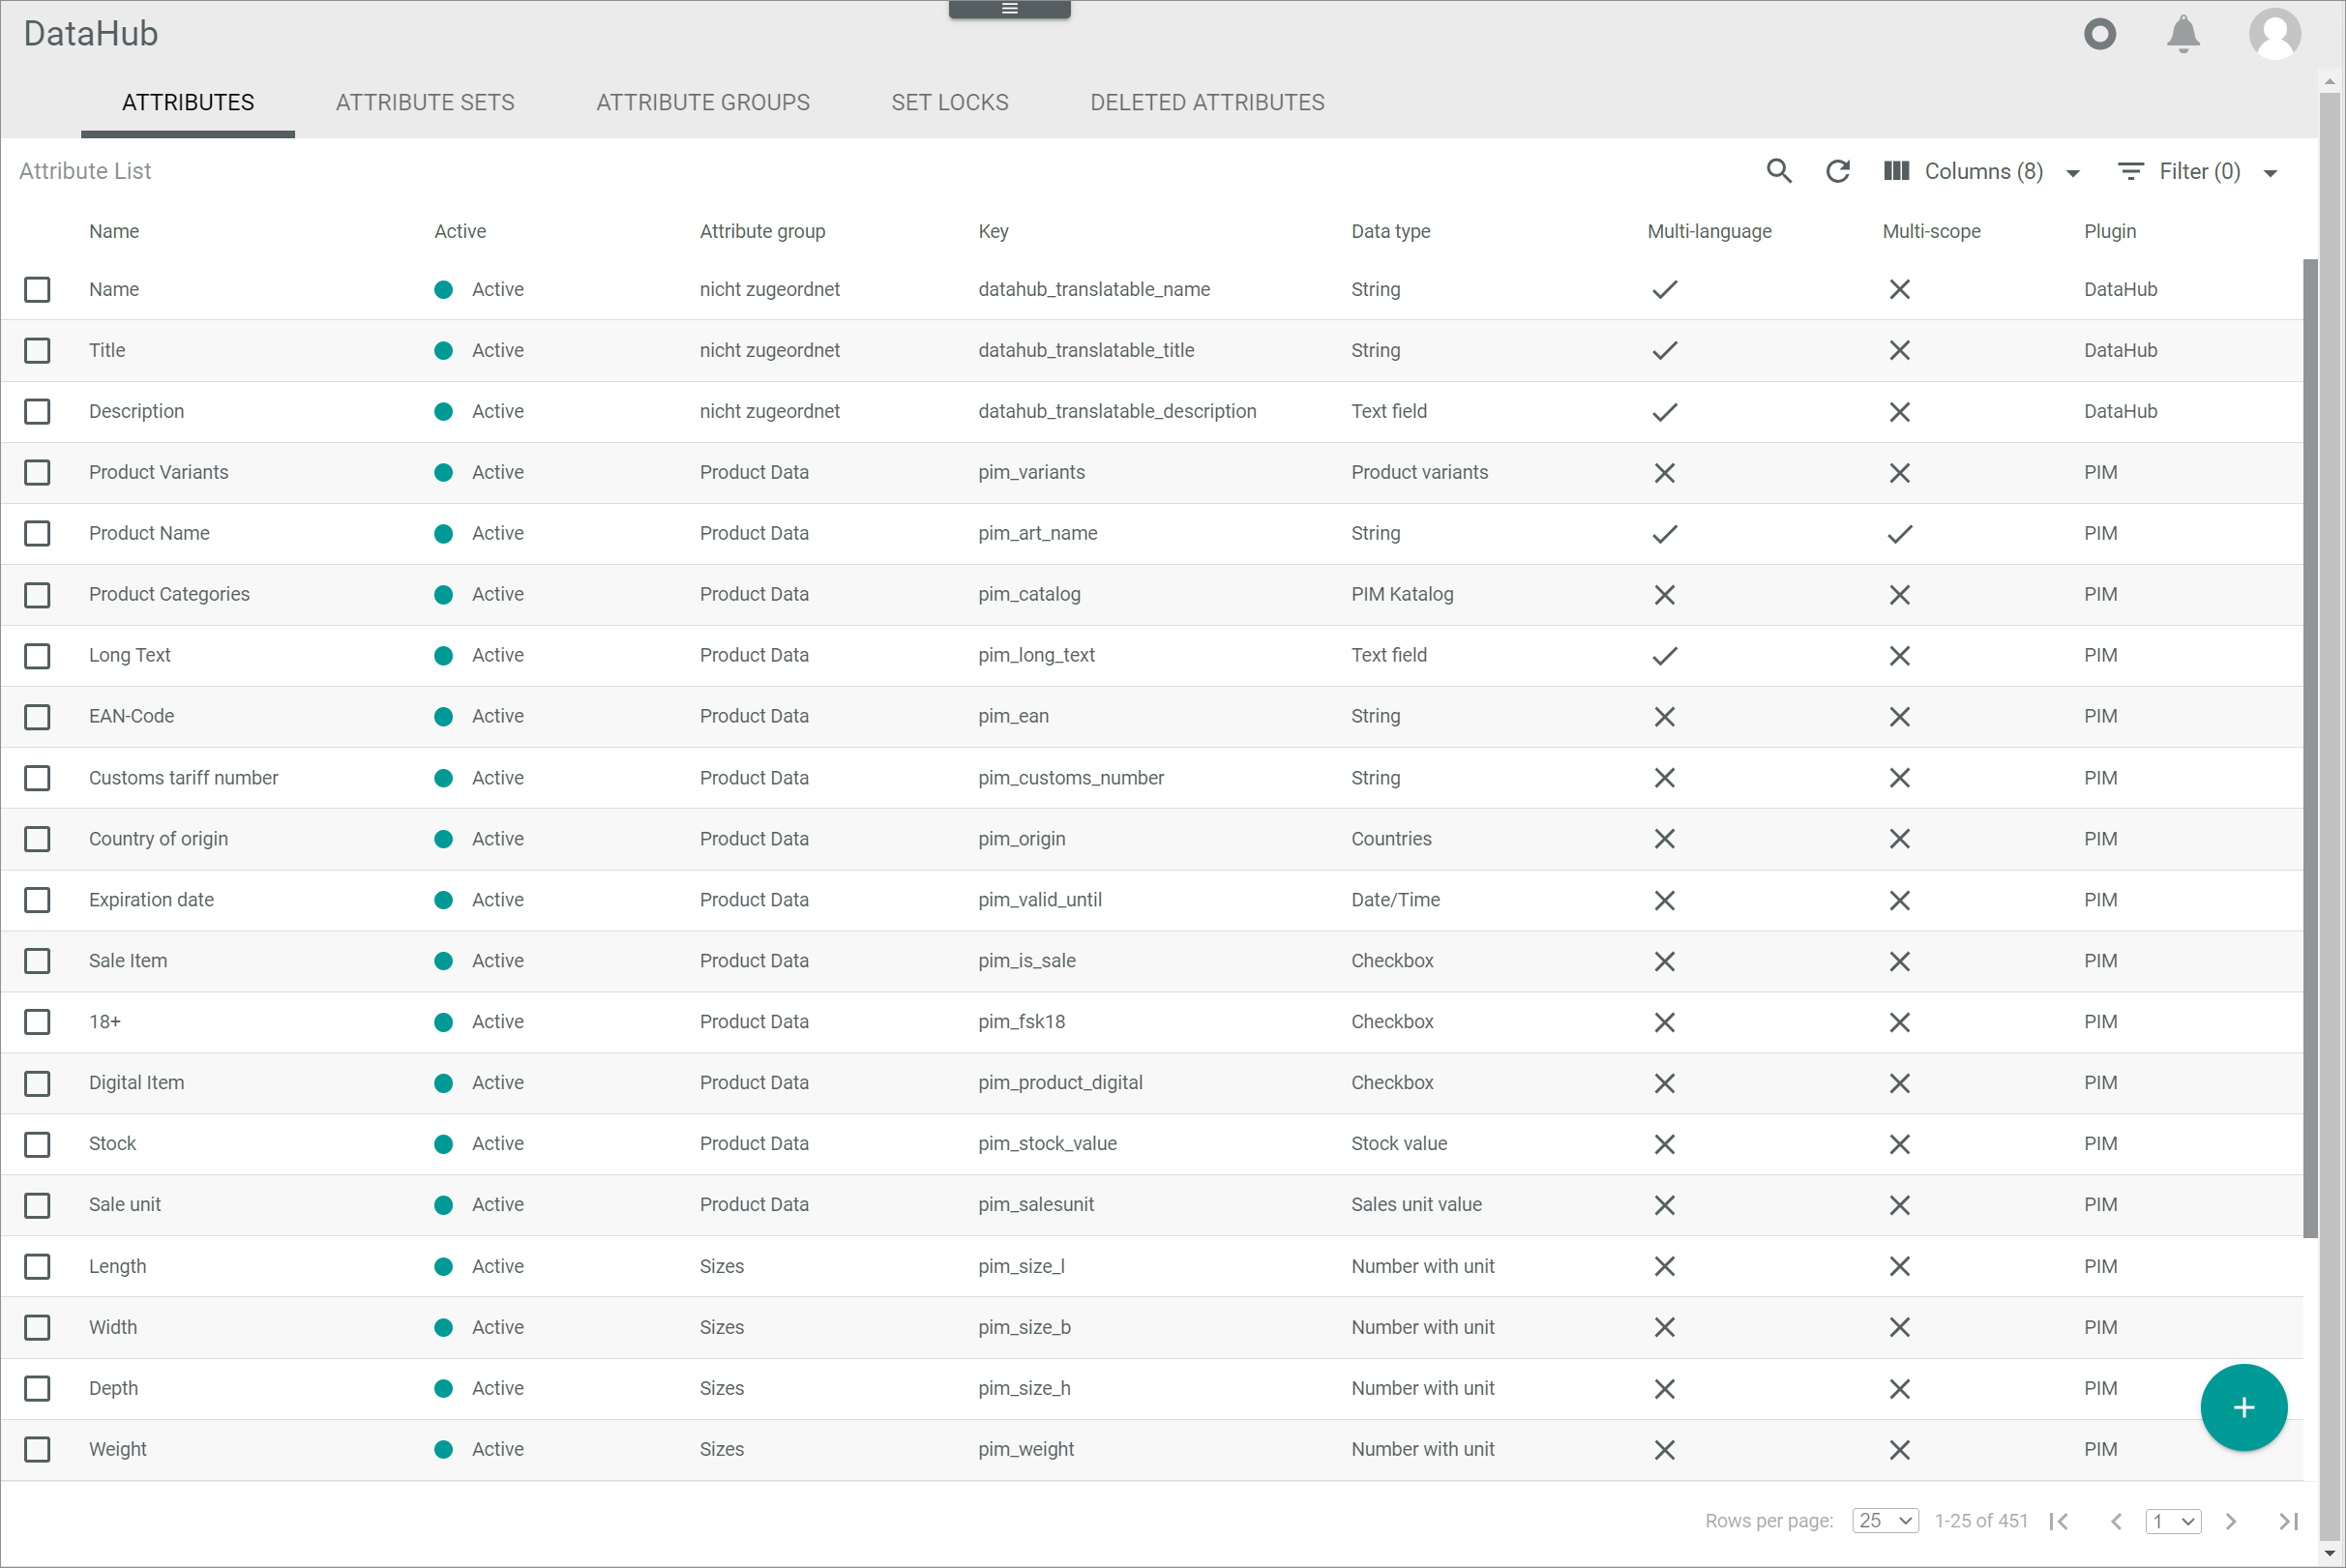
Task: Sort by the Attribute group column header
Action: [762, 231]
